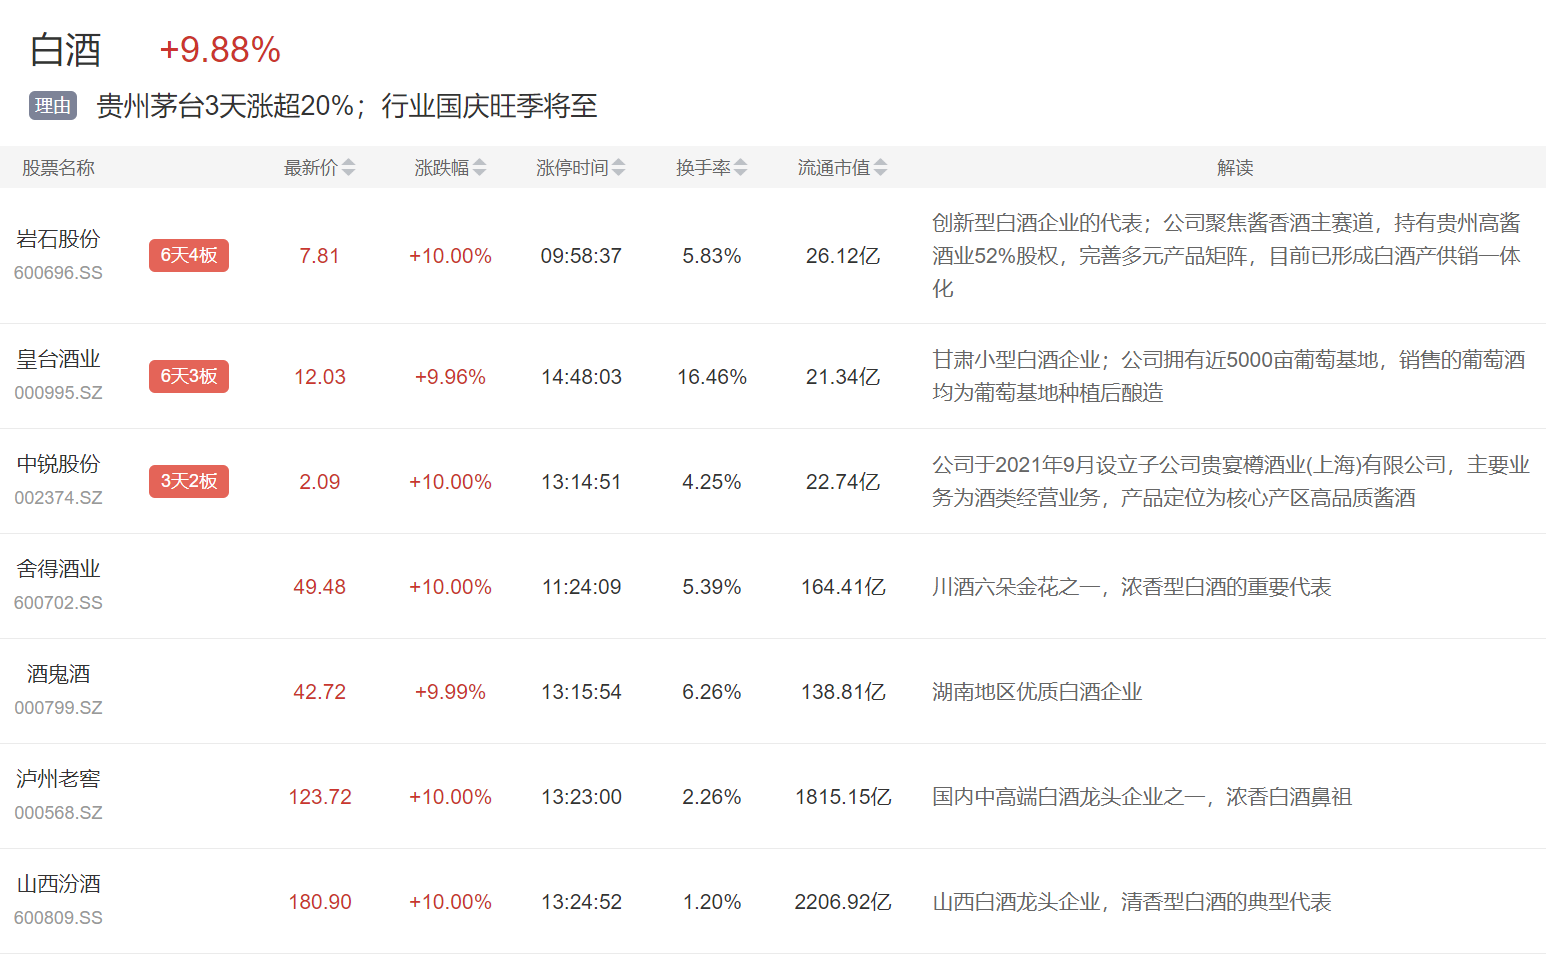
Task: Click the 白酒 sector title
Action: click(x=66, y=50)
